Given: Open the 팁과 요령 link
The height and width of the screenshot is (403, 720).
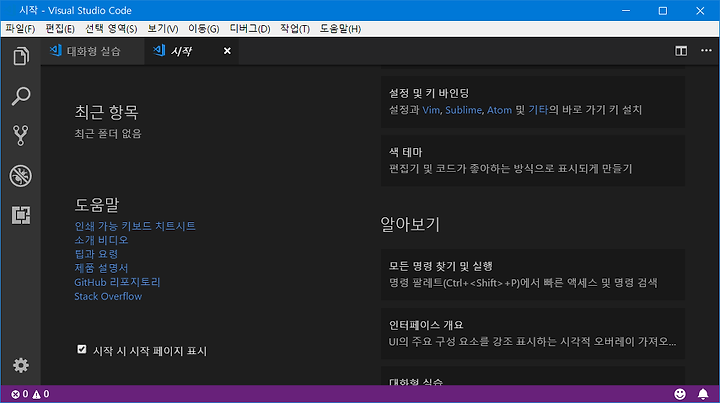Looking at the screenshot, I should click(x=96, y=254).
